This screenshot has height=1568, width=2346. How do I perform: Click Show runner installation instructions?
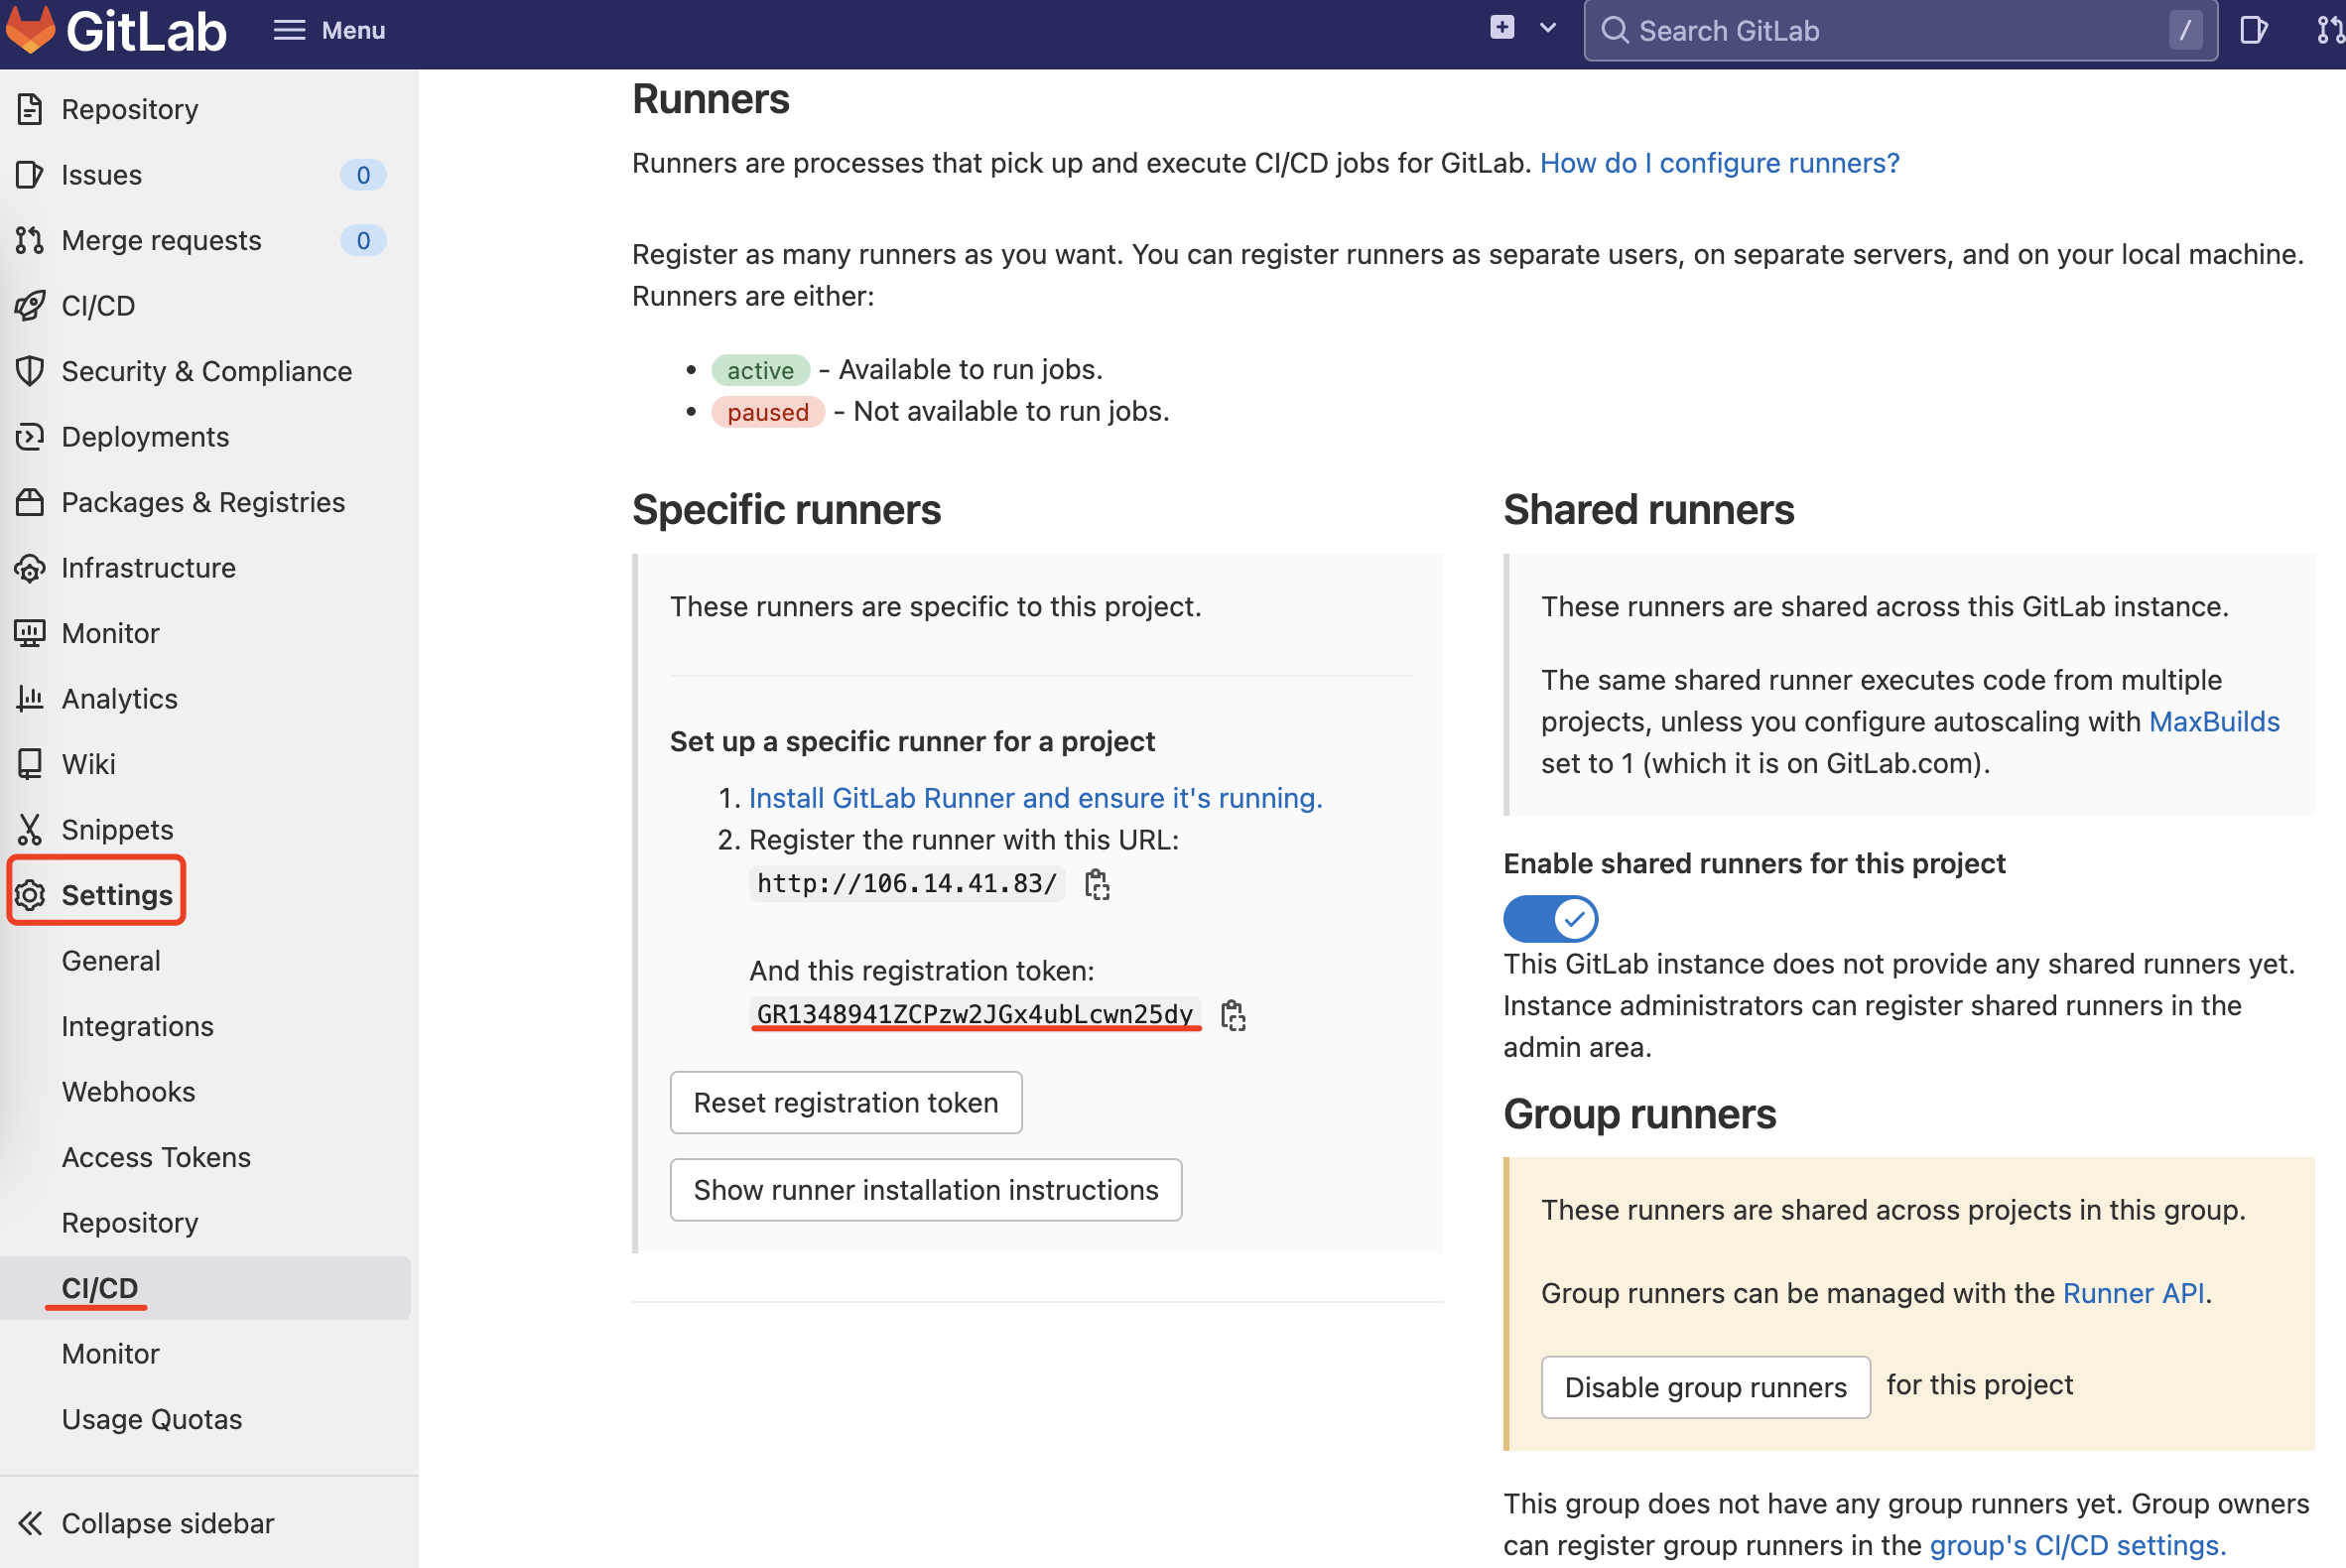coord(925,1190)
